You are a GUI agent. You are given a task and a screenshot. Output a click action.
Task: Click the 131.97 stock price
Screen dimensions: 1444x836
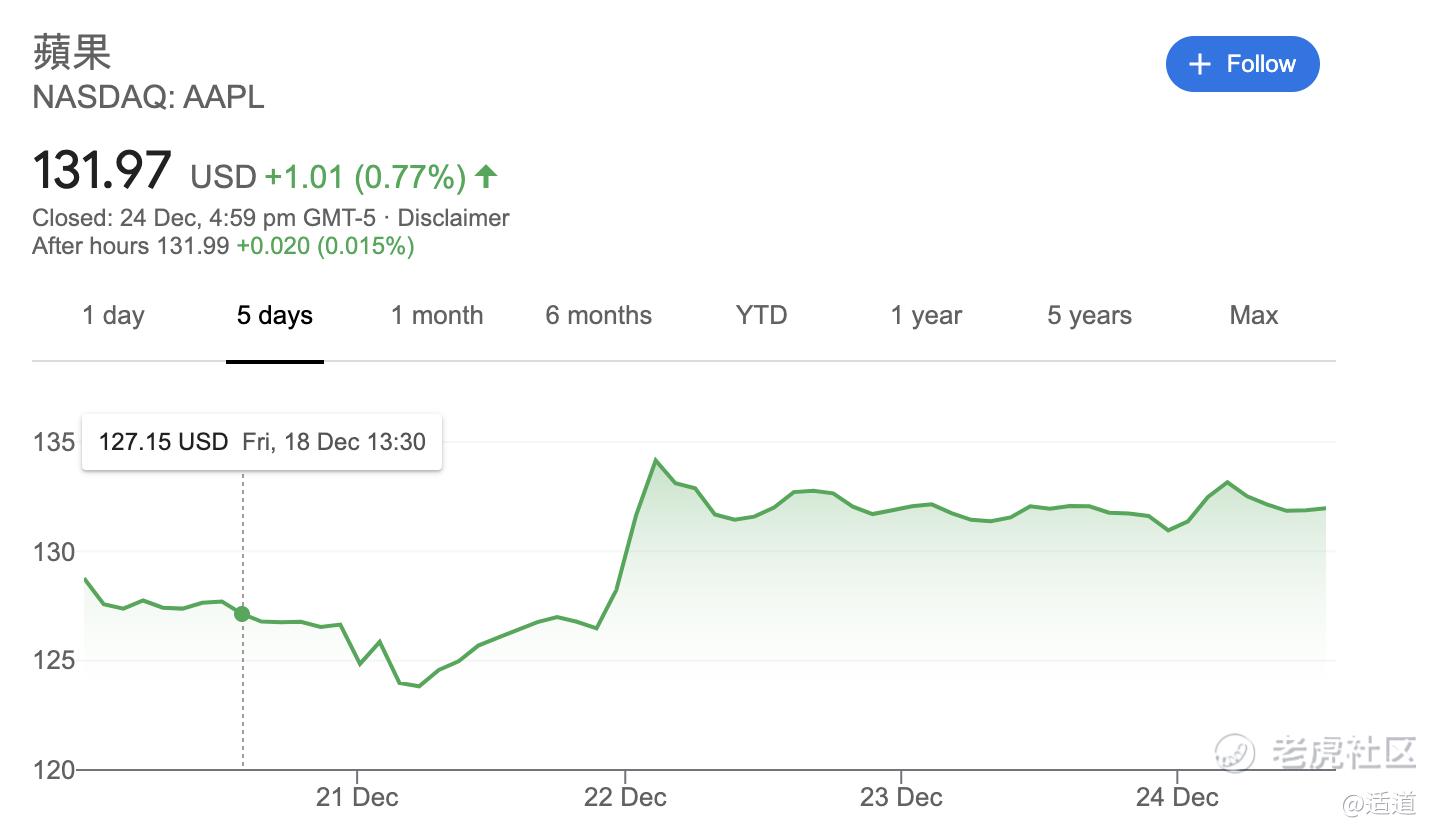tap(102, 170)
